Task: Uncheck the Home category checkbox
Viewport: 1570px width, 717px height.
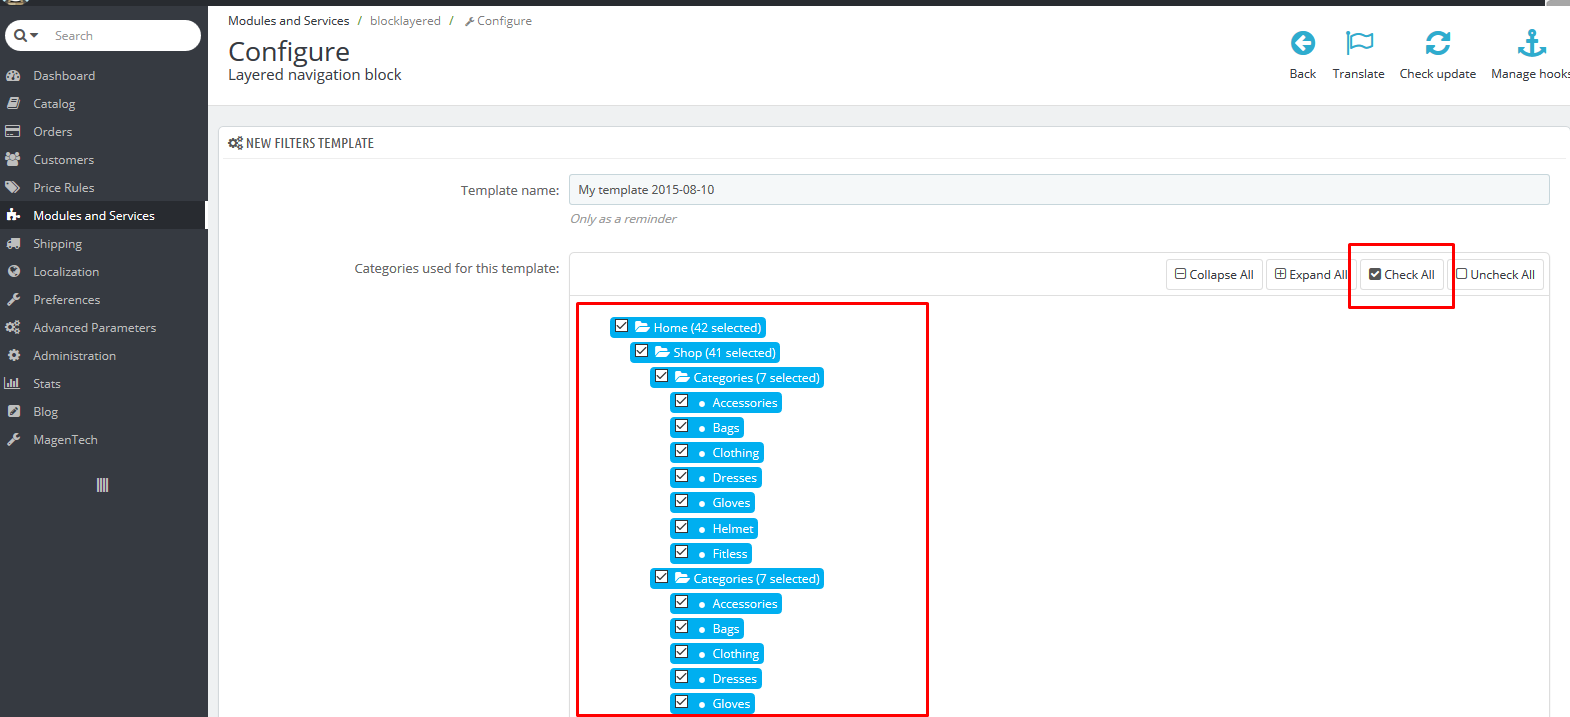Action: 622,326
